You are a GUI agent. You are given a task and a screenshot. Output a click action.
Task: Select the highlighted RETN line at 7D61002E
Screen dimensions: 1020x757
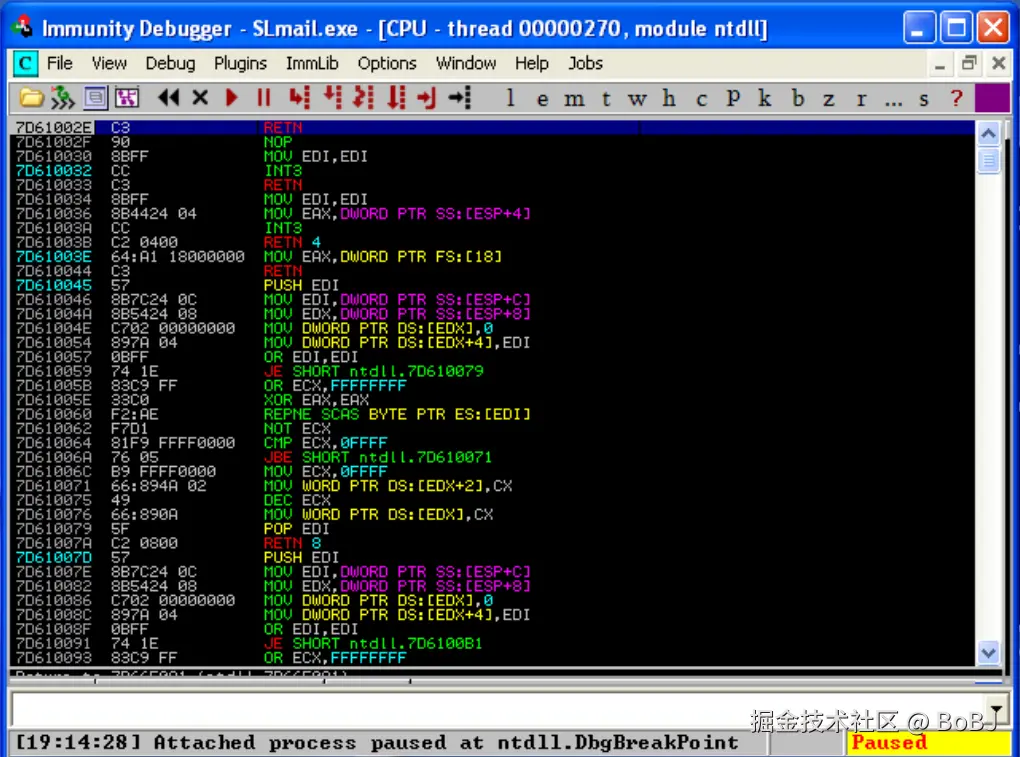492,127
